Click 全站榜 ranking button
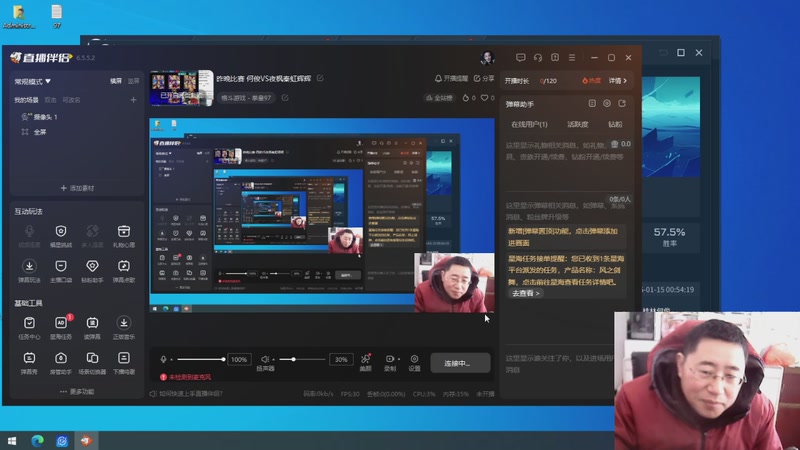 tap(439, 97)
